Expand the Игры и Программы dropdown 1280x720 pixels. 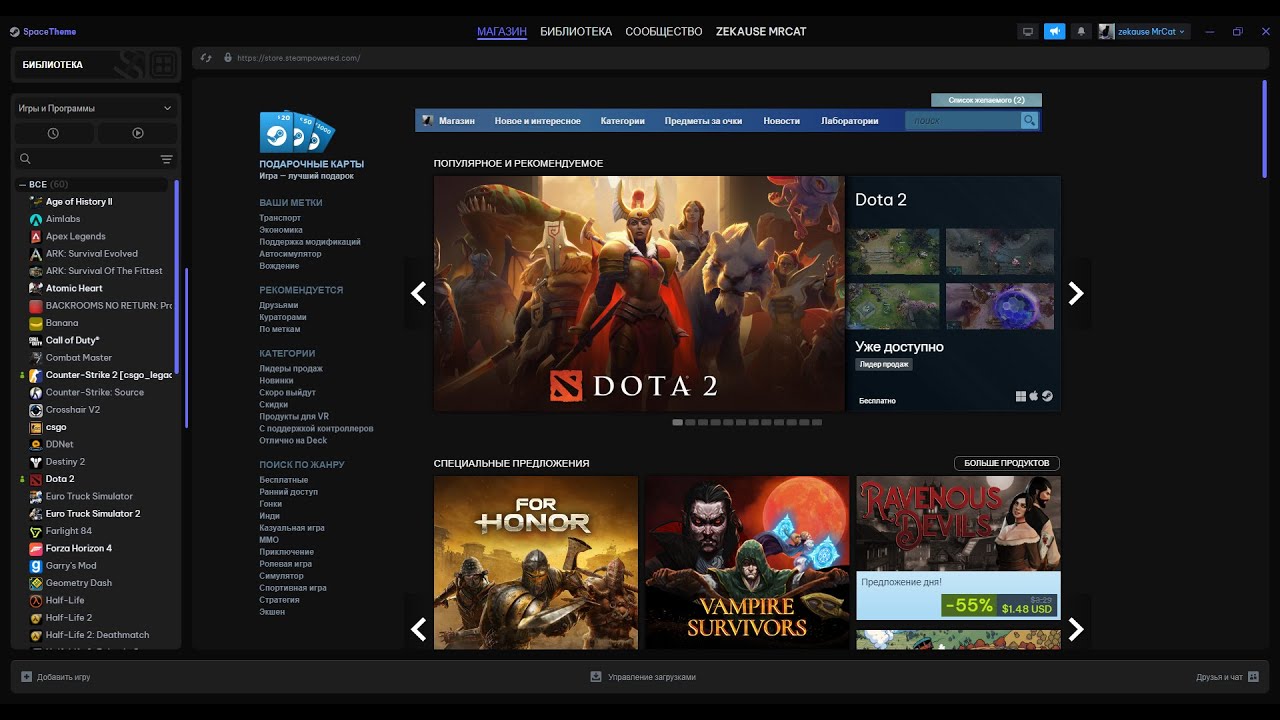(96, 108)
